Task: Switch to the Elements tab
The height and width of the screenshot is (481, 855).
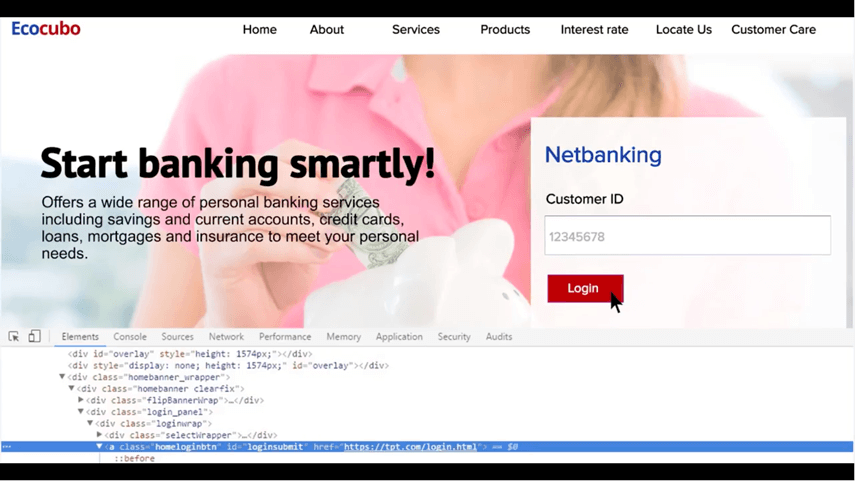Action: pyautogui.click(x=80, y=337)
